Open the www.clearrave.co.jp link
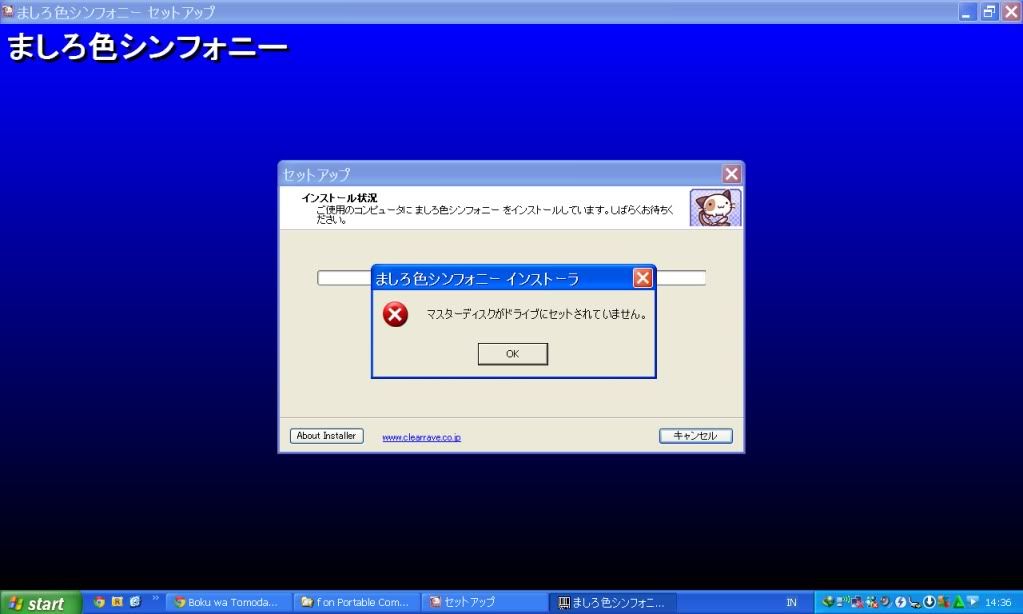This screenshot has width=1023, height=614. [421, 437]
